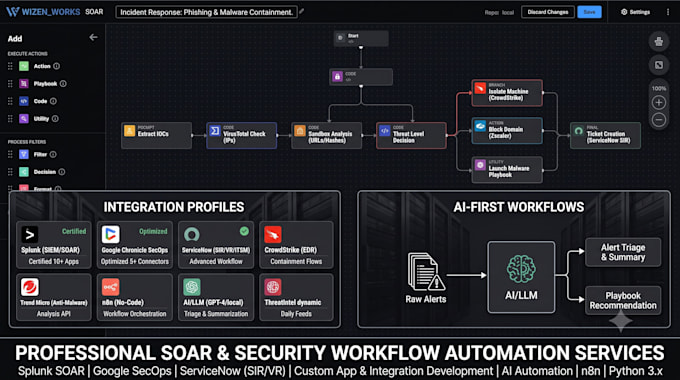Select the purple Utility block icon
680x380 pixels.
click(24, 118)
